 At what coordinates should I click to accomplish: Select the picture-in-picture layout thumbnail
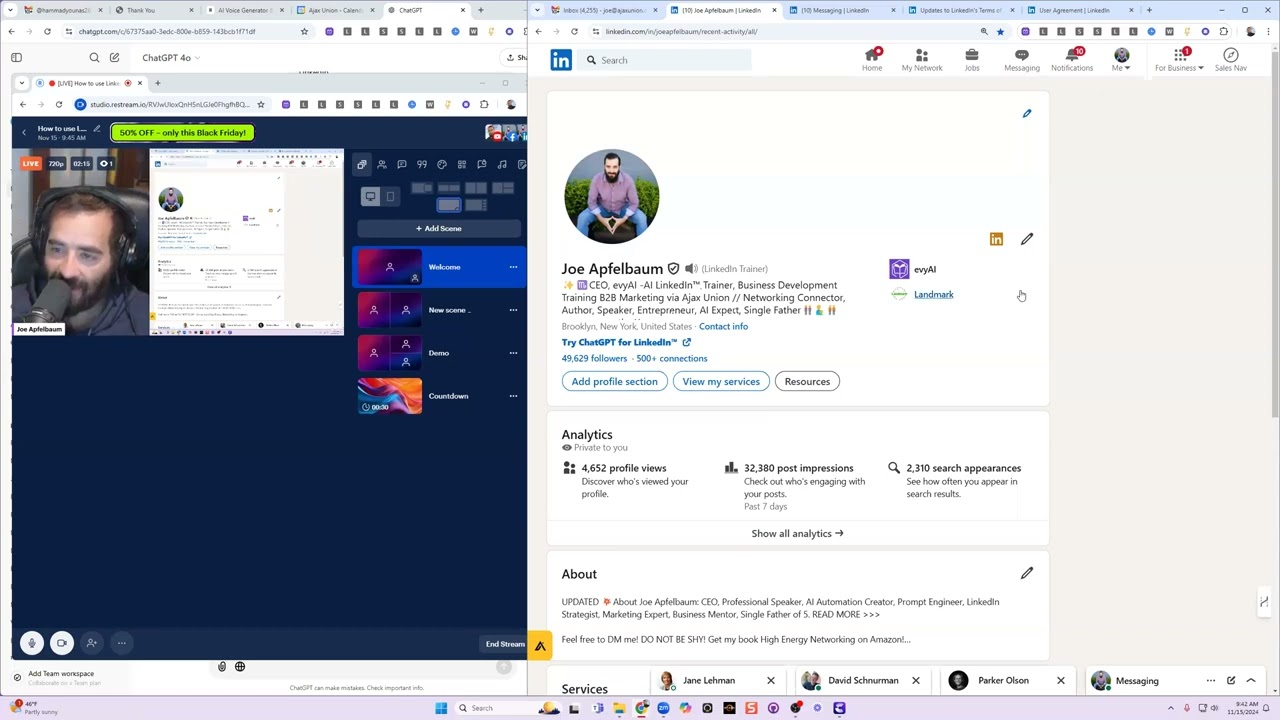[449, 205]
